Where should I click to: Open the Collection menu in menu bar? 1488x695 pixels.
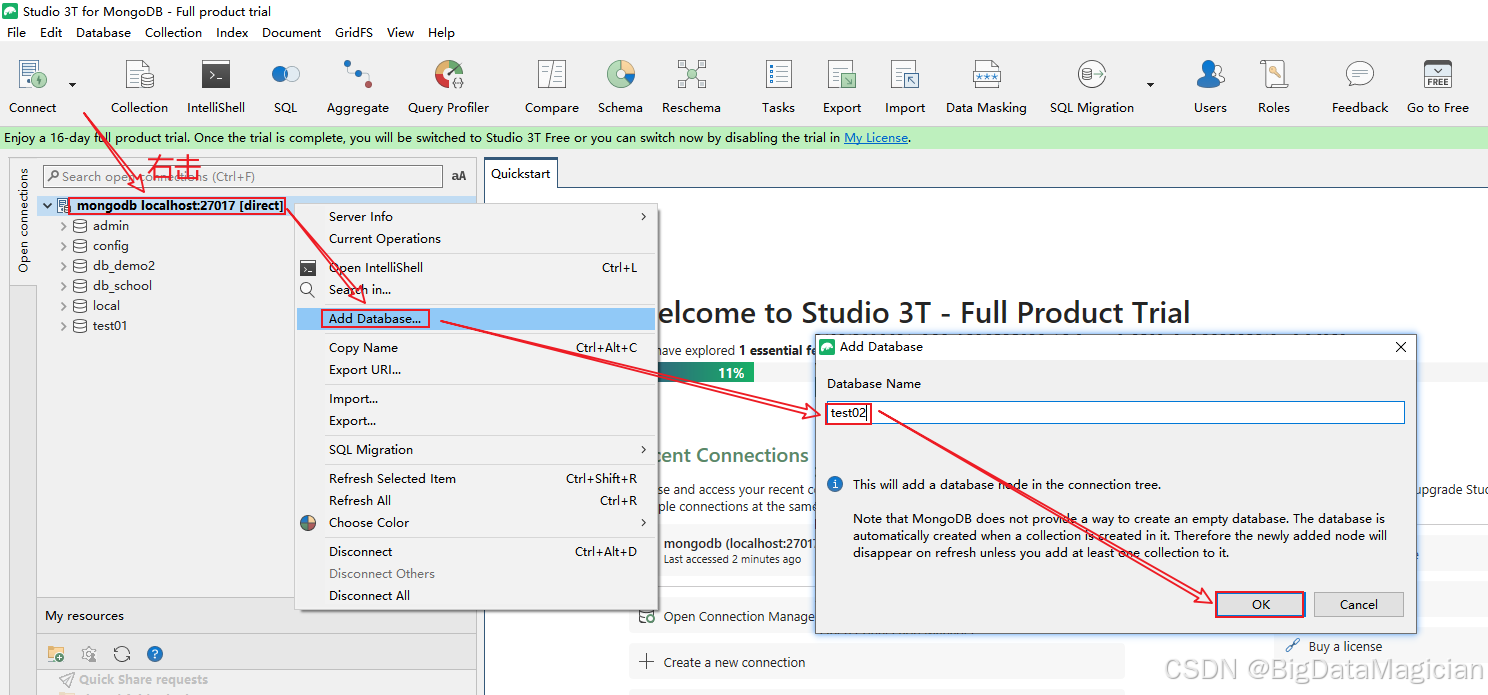click(173, 32)
